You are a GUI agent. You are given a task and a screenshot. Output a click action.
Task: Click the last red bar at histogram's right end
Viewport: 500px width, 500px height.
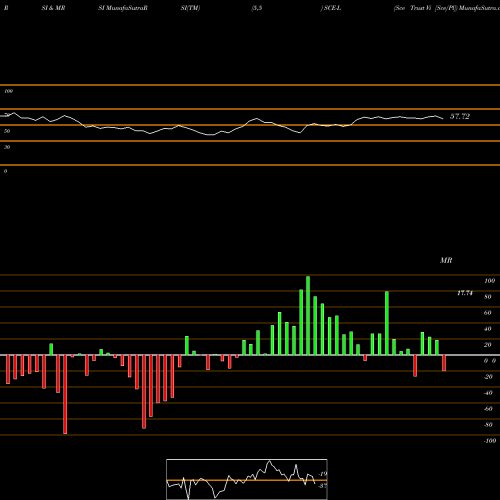coord(444,363)
